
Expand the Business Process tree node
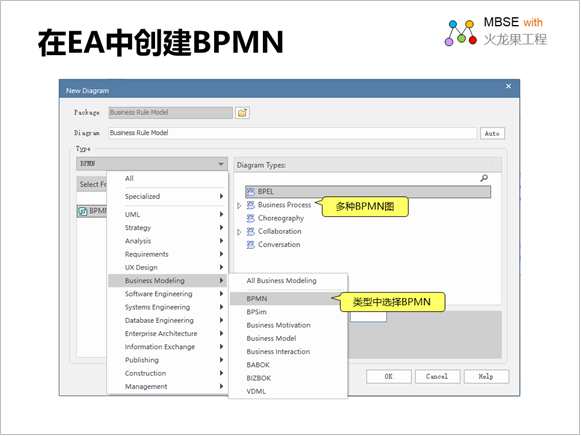239,205
